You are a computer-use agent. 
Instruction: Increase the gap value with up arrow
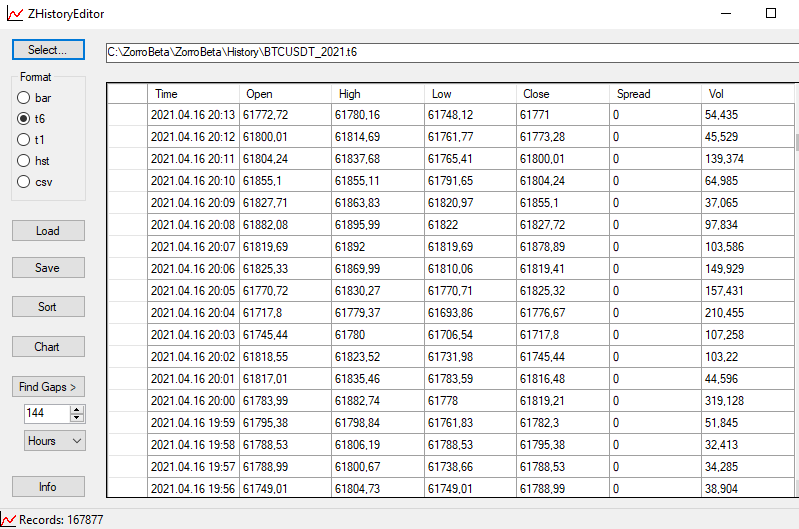(77, 409)
